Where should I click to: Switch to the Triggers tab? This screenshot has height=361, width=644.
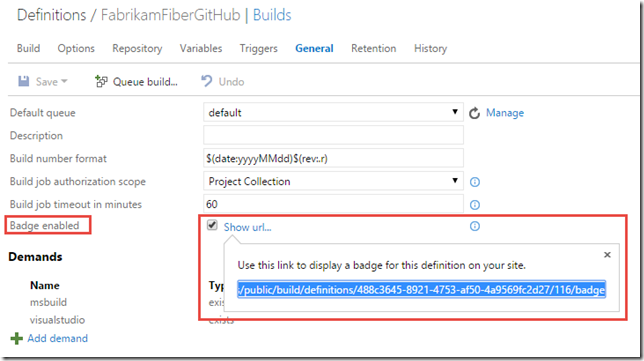(259, 48)
